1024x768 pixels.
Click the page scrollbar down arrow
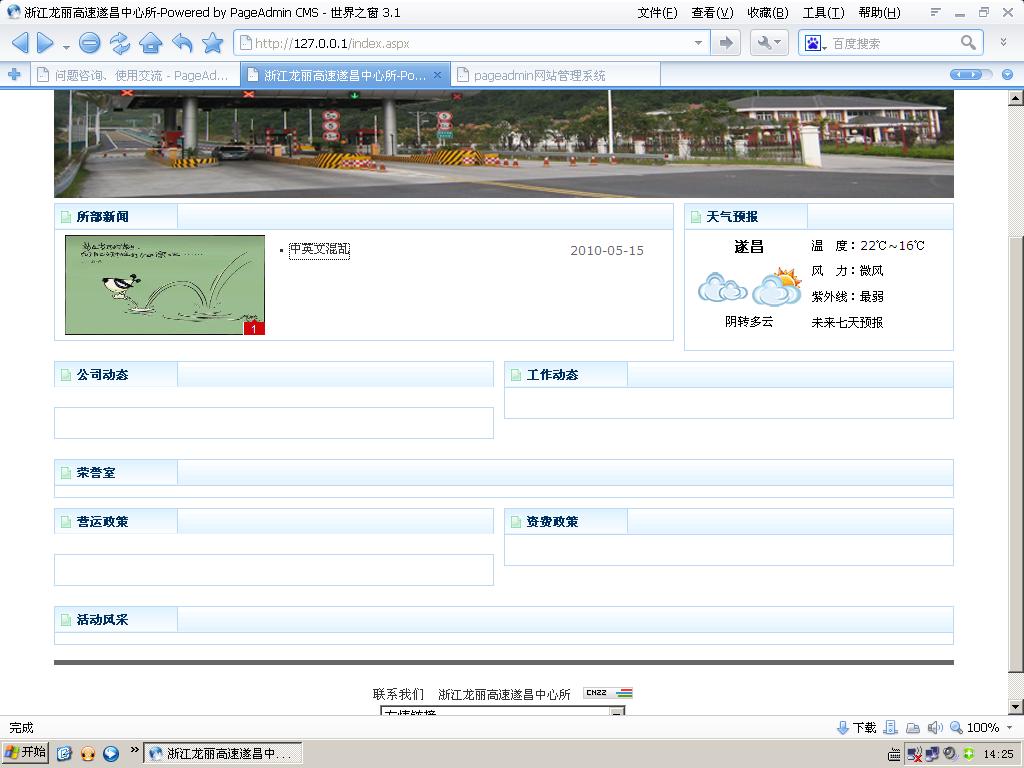(x=1016, y=707)
